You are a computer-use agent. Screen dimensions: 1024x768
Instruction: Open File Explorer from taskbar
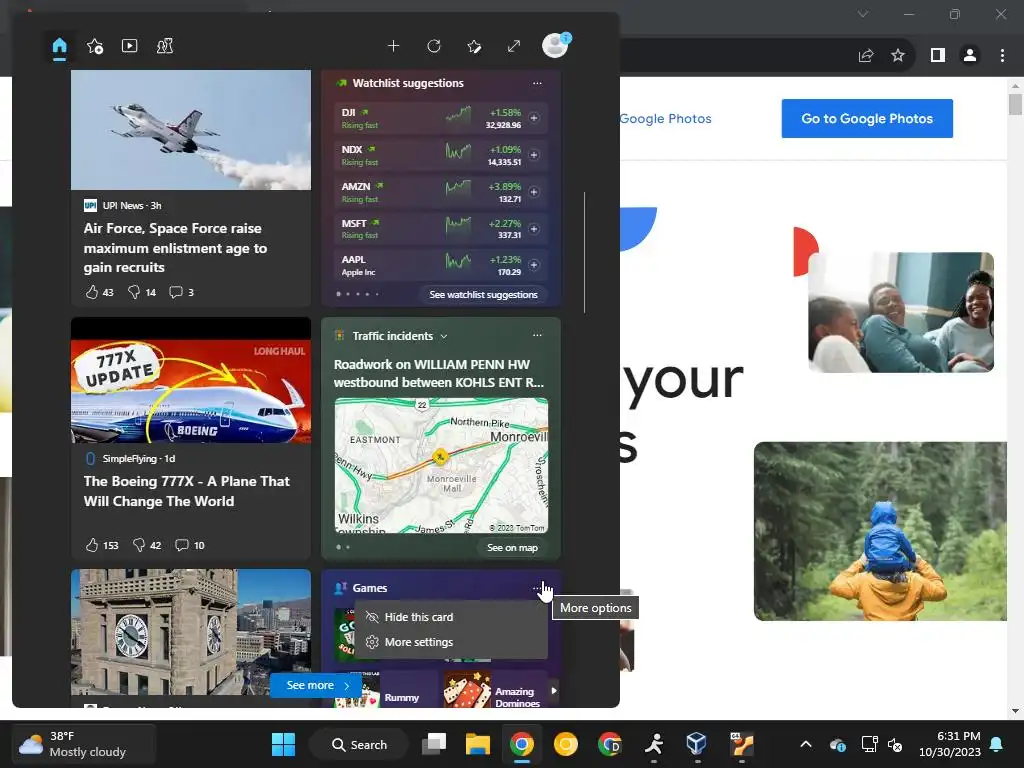pos(477,744)
